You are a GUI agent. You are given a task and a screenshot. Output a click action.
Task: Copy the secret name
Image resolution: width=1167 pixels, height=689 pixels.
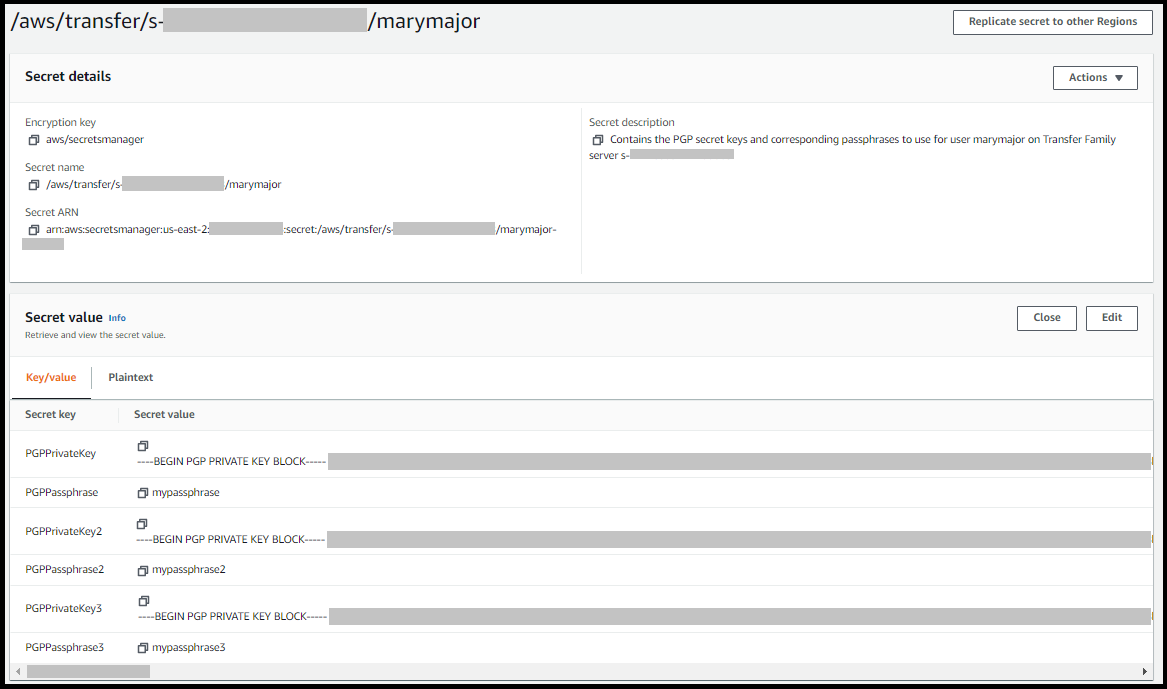tap(33, 184)
